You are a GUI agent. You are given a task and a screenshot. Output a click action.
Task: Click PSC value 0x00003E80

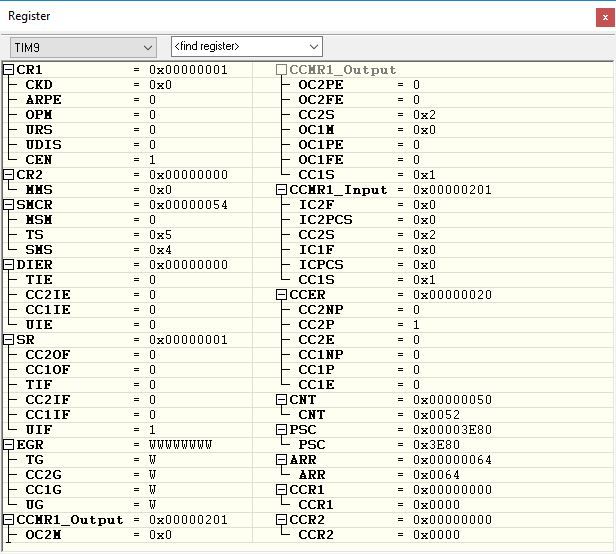[x=452, y=429]
